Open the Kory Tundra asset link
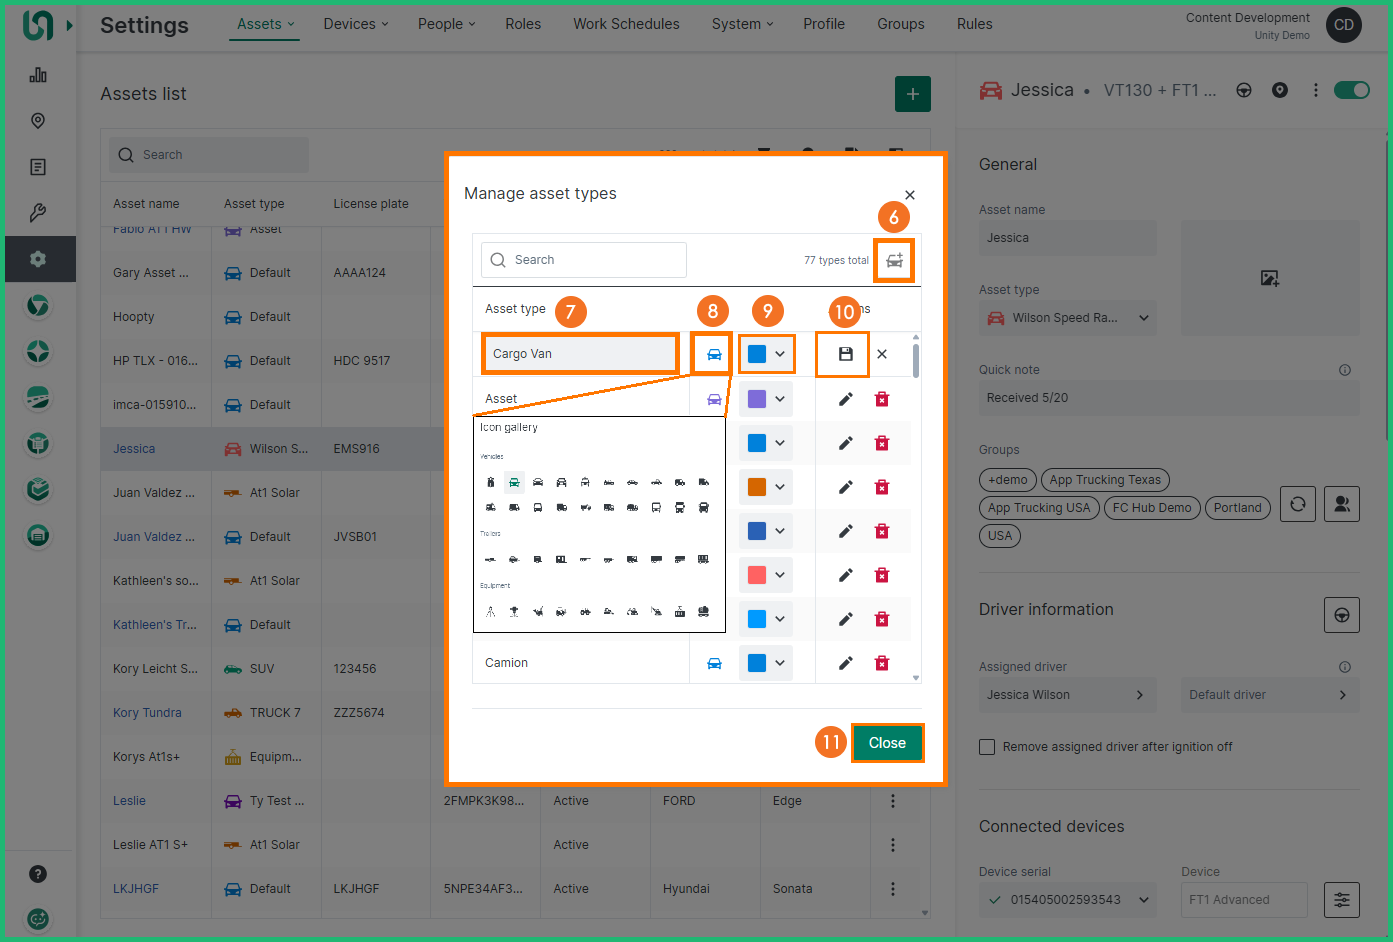This screenshot has height=942, width=1393. tap(147, 713)
